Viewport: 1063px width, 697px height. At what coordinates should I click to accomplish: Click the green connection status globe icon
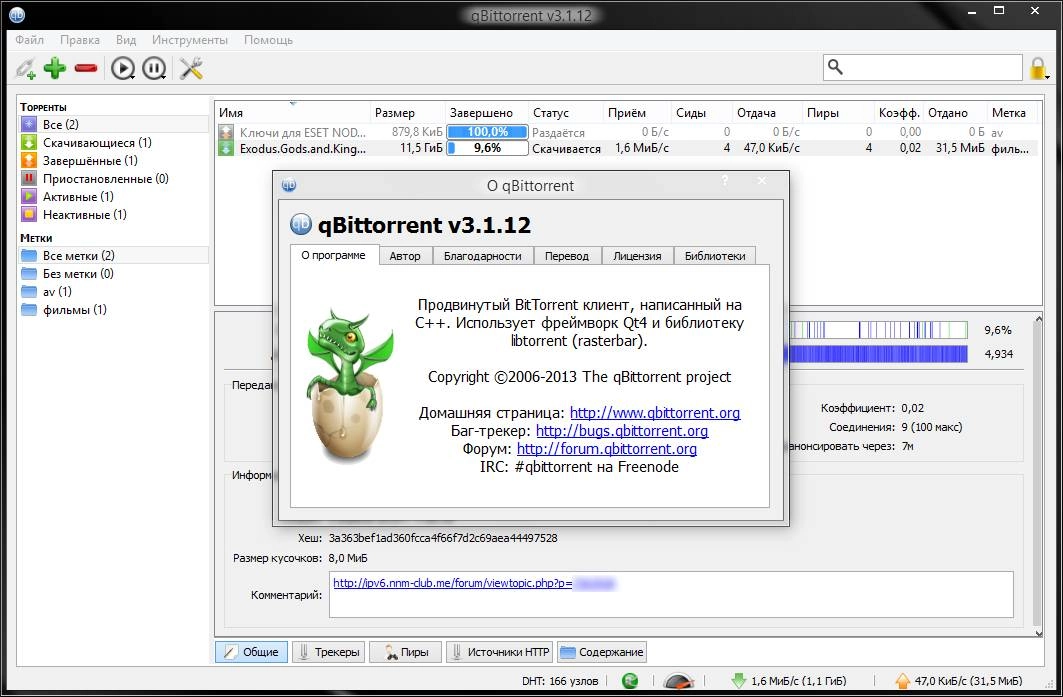[630, 681]
